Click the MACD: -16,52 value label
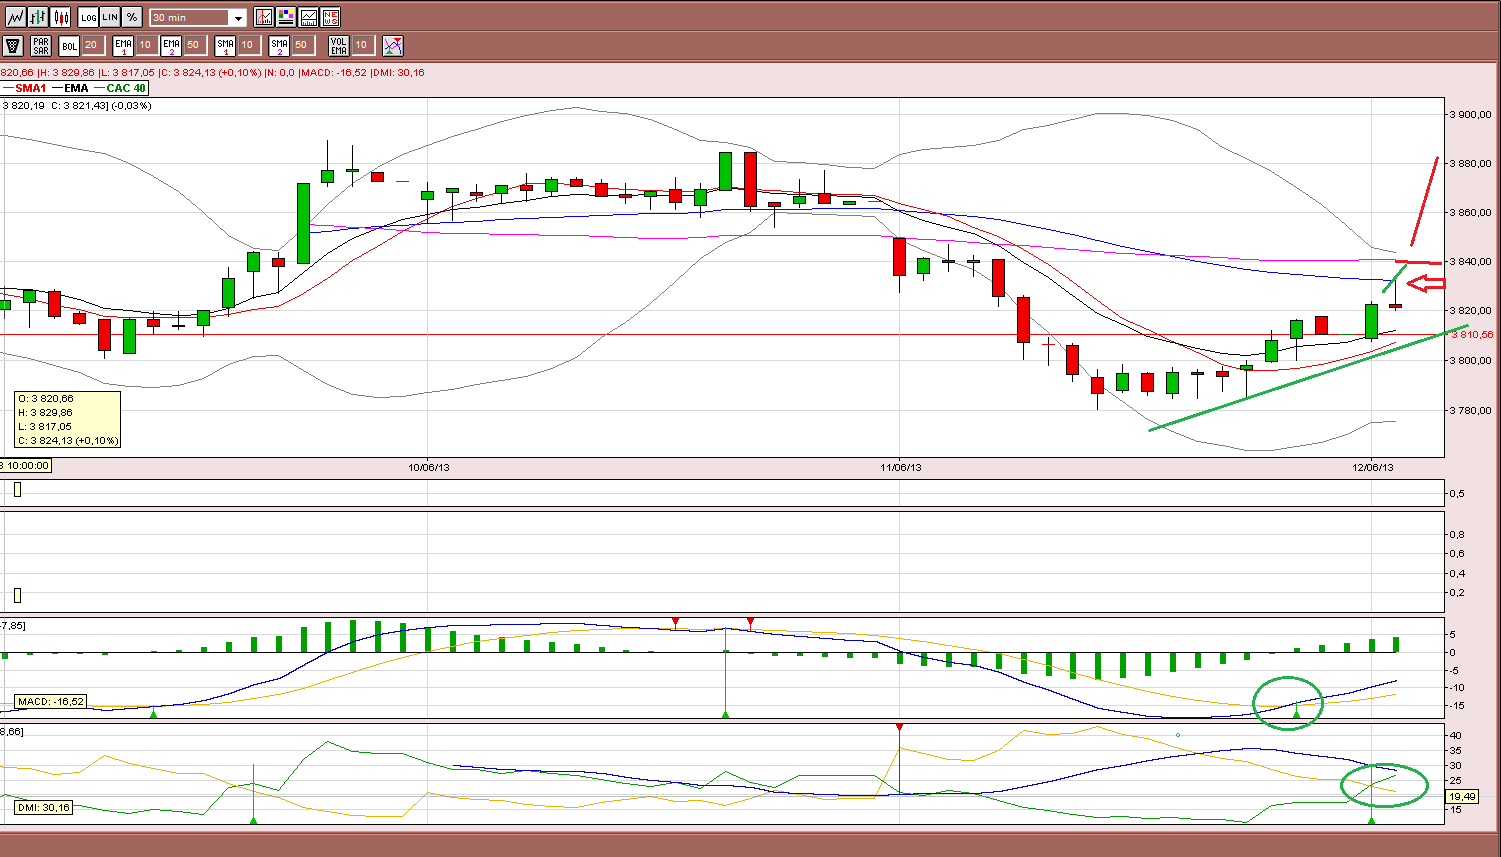Image resolution: width=1501 pixels, height=857 pixels. tap(52, 702)
